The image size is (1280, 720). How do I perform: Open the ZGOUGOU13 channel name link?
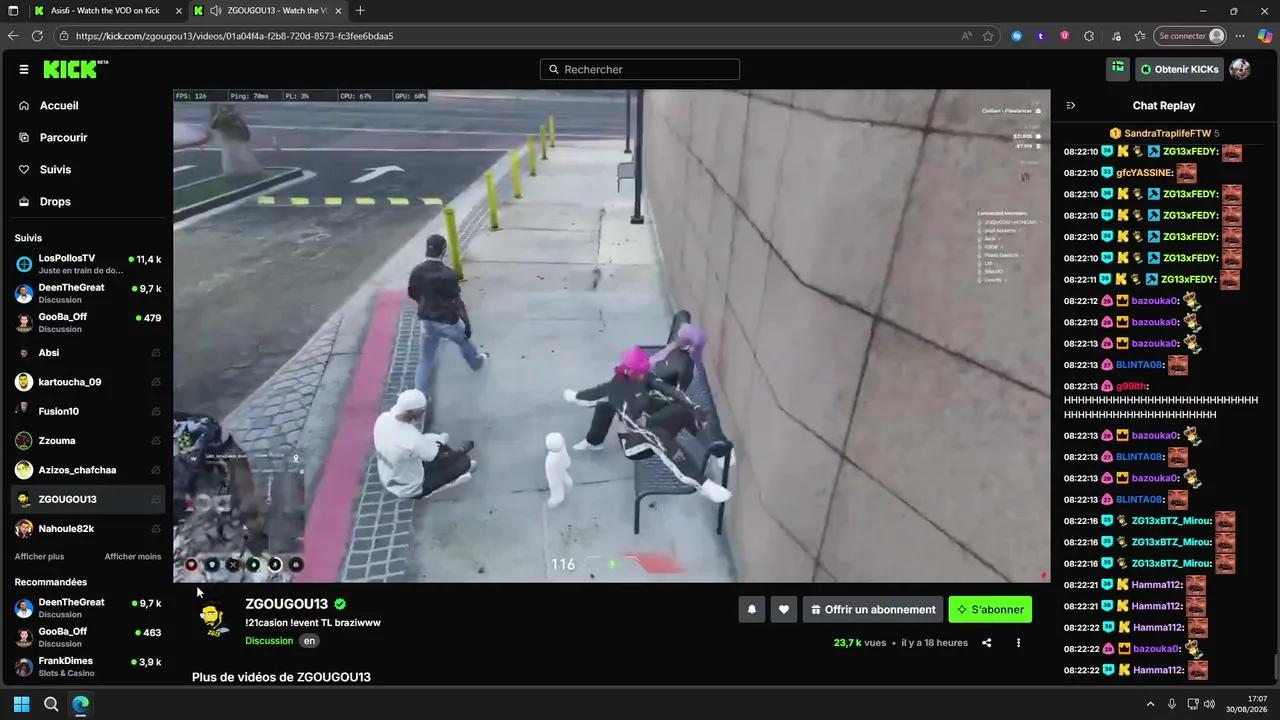[x=286, y=604]
